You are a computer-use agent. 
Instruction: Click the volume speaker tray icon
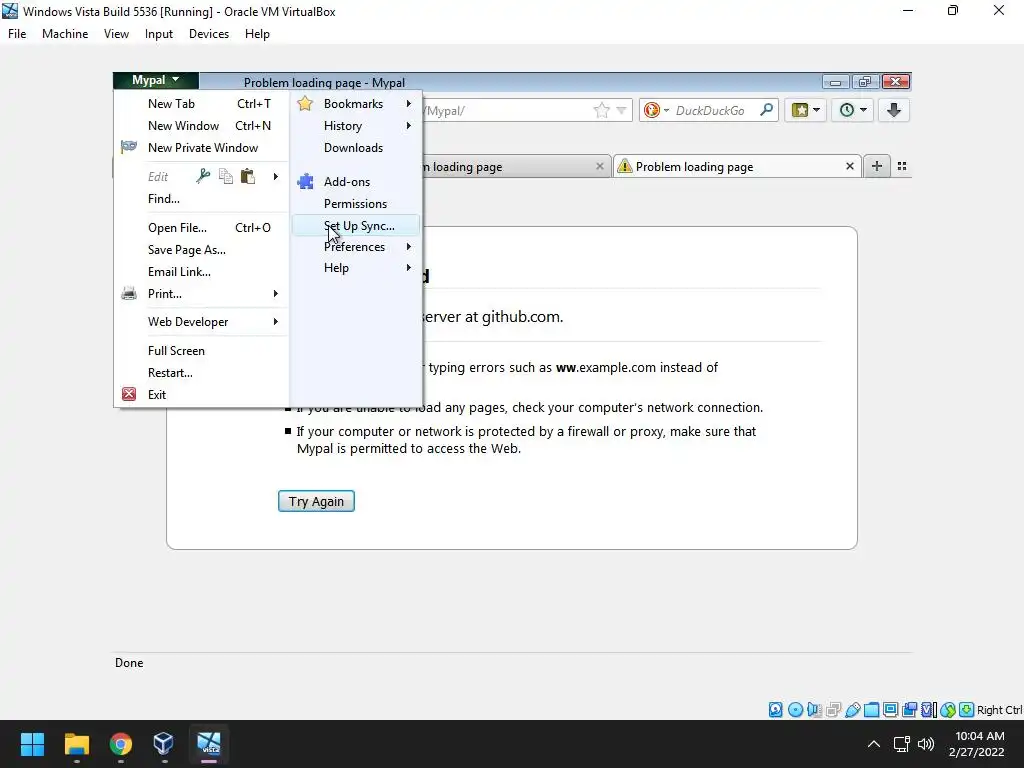926,744
